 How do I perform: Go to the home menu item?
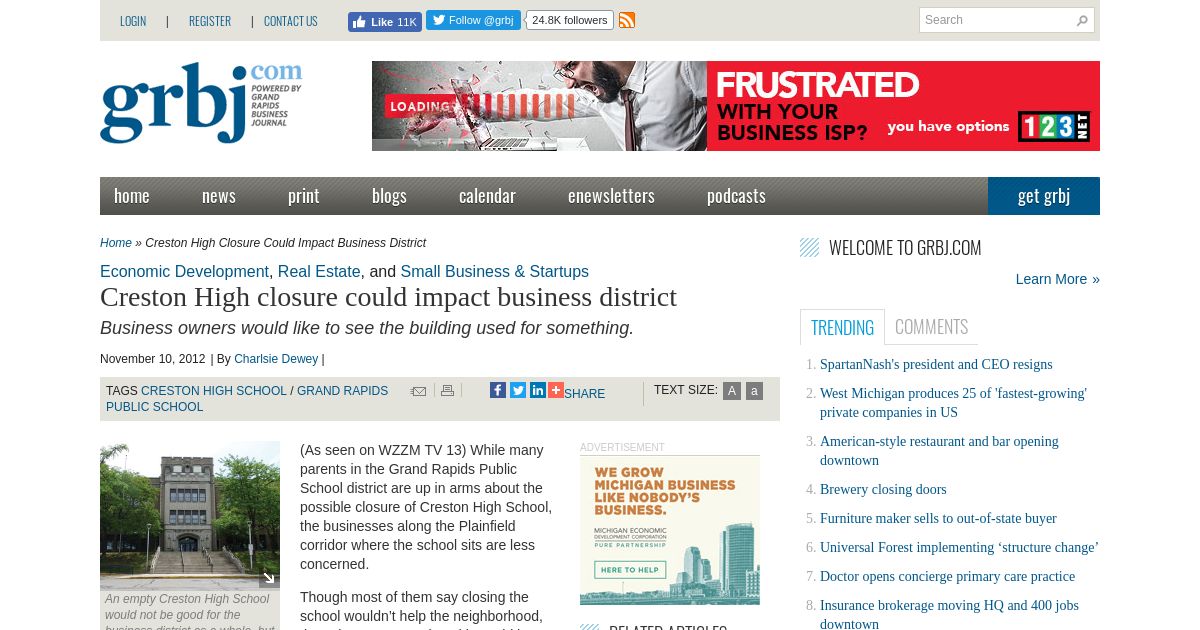click(132, 196)
